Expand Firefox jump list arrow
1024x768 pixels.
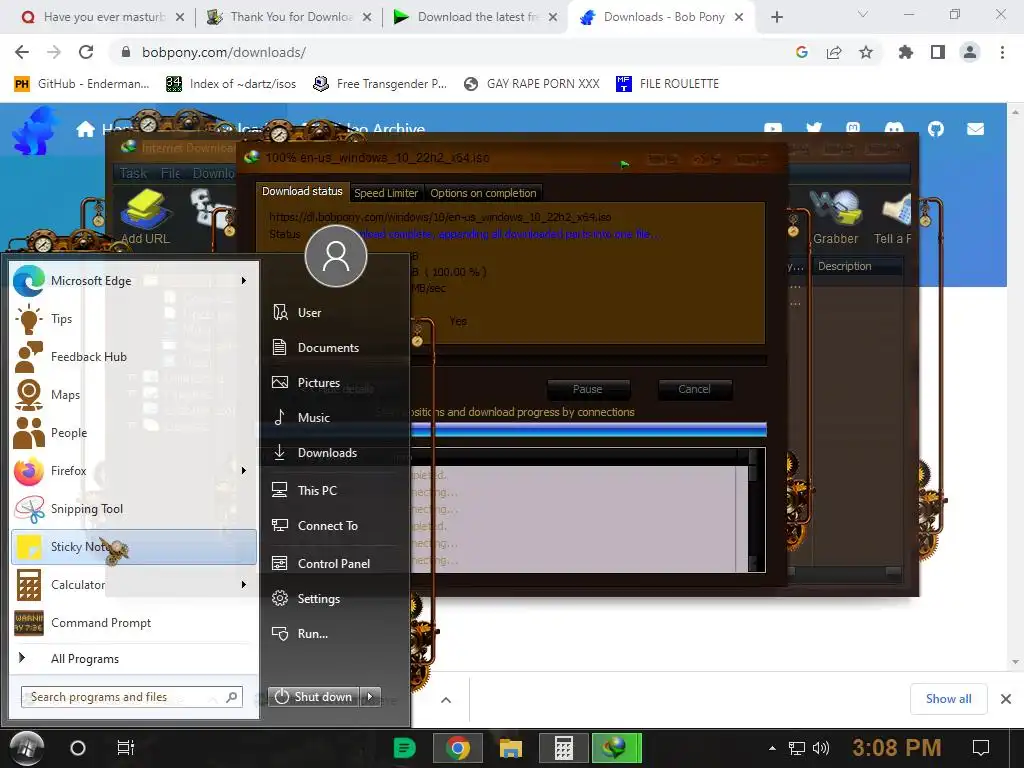click(x=244, y=471)
